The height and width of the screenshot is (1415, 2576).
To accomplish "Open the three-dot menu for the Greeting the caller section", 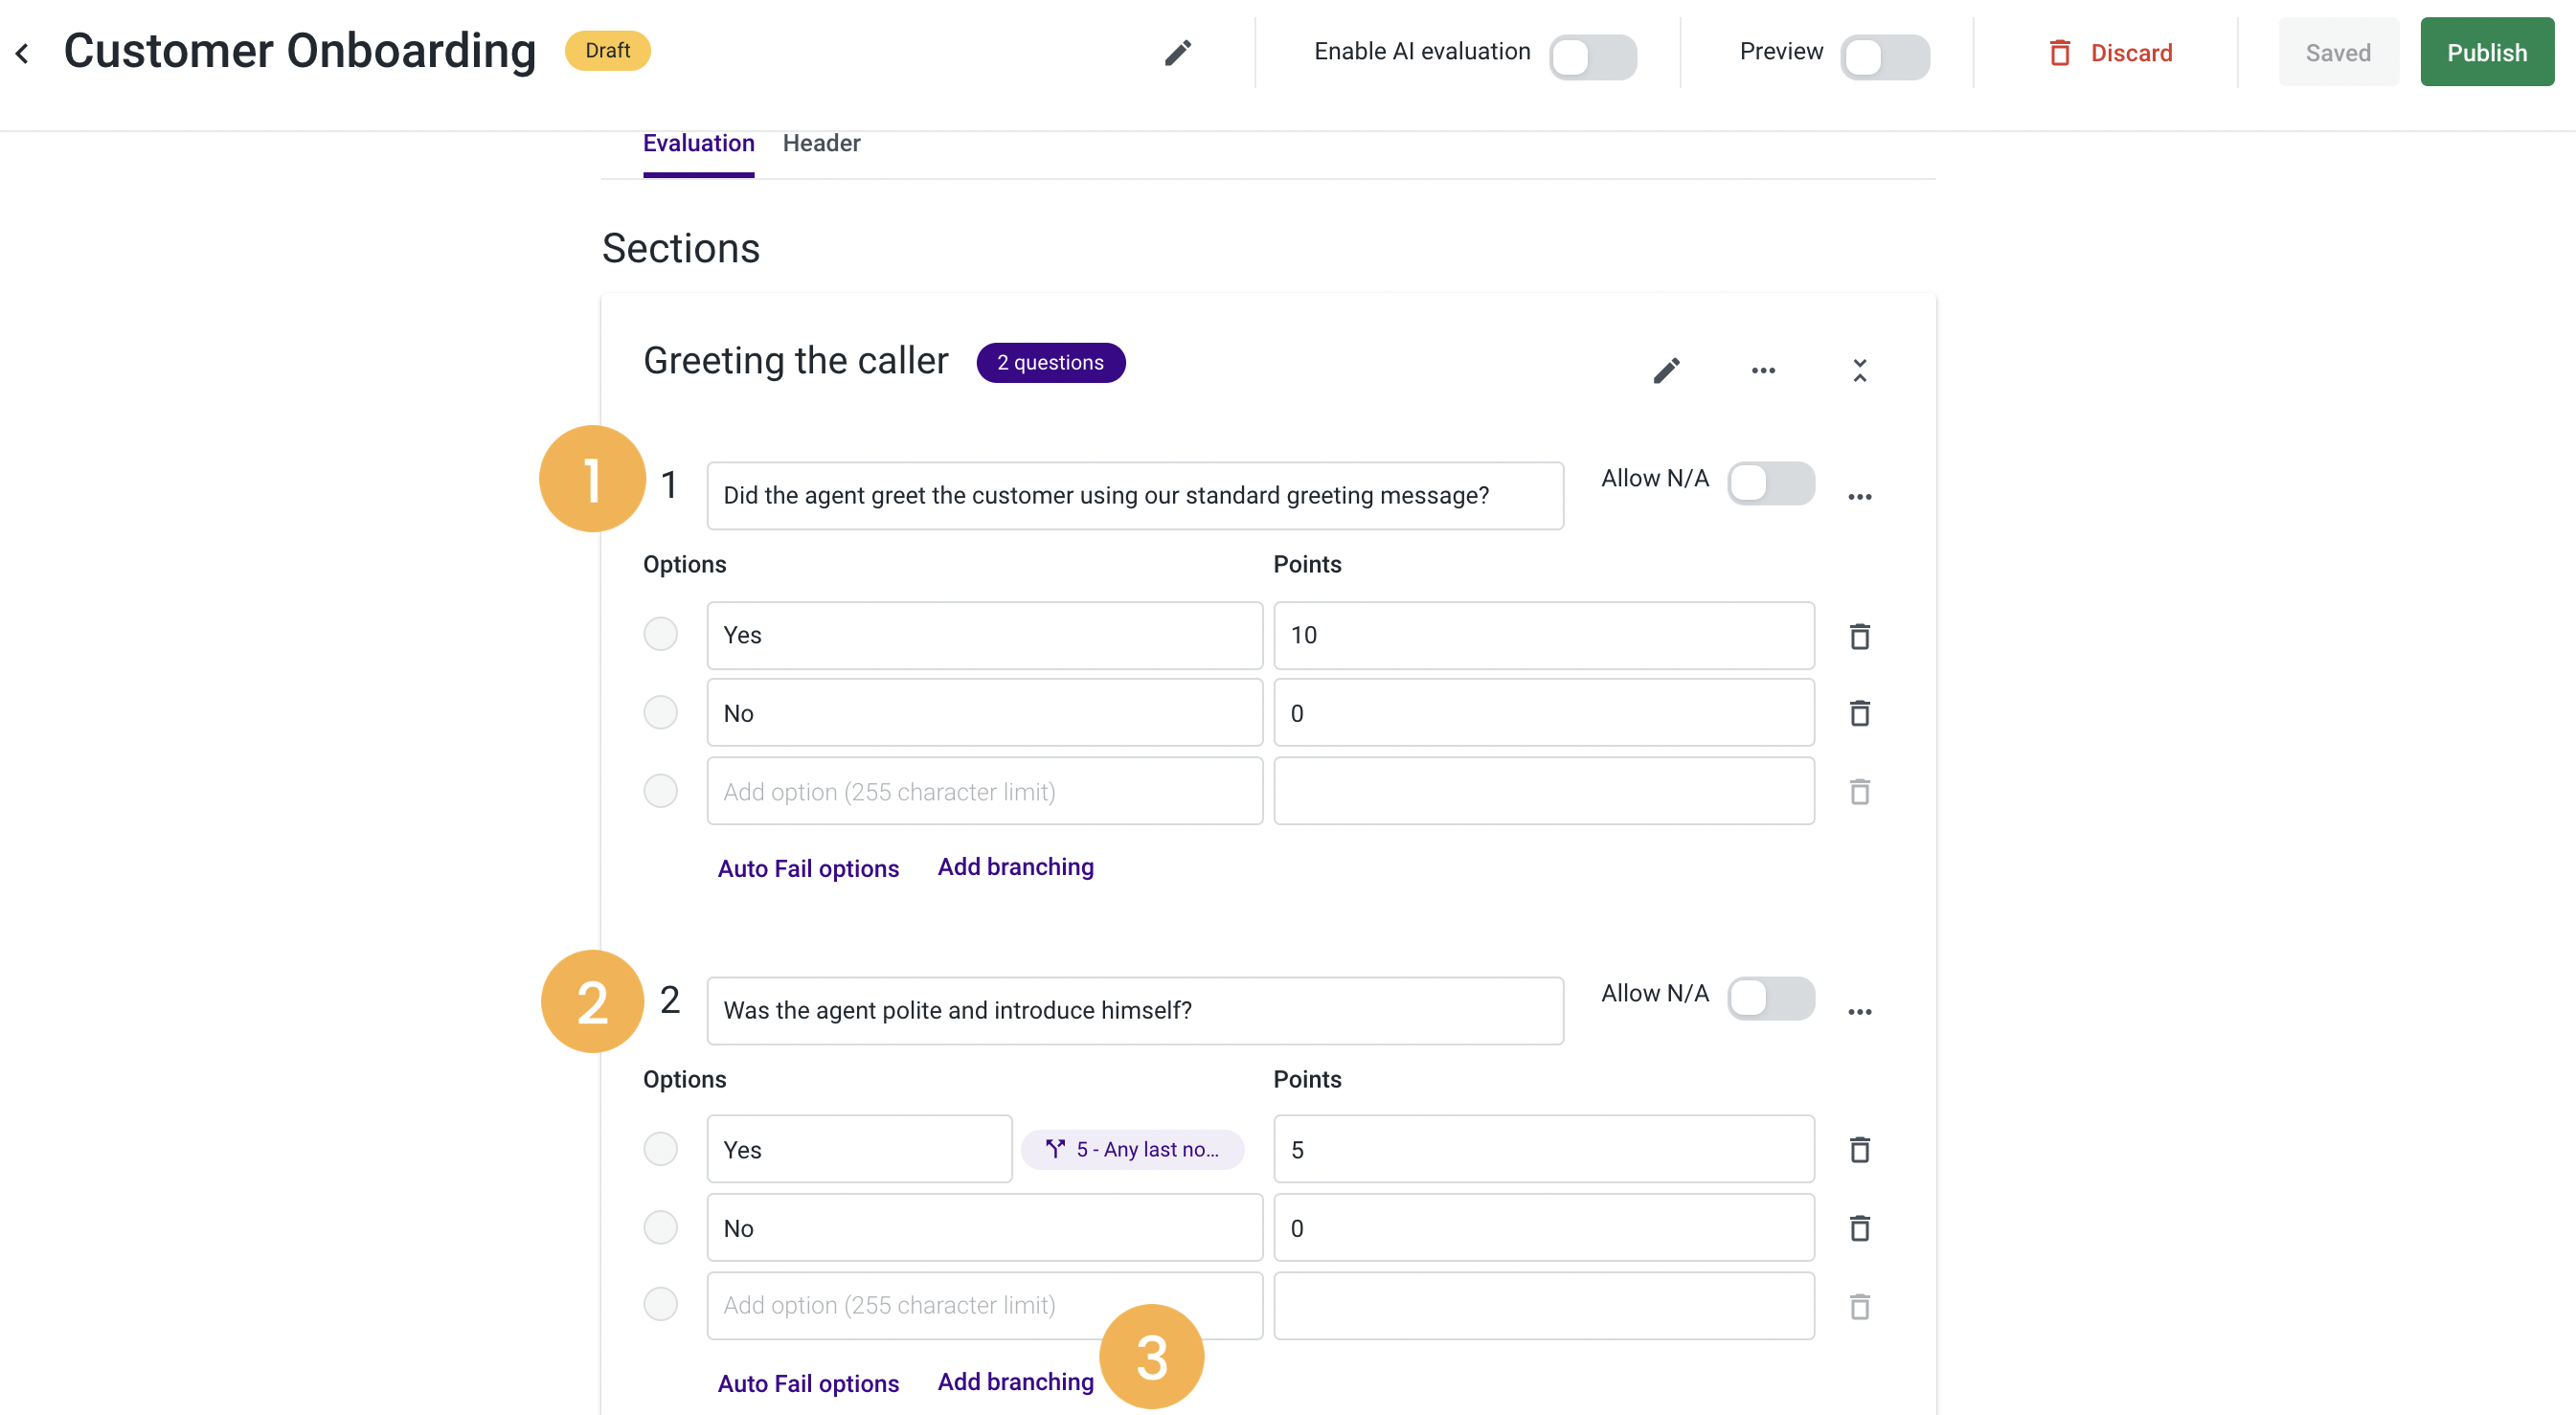I will point(1763,371).
